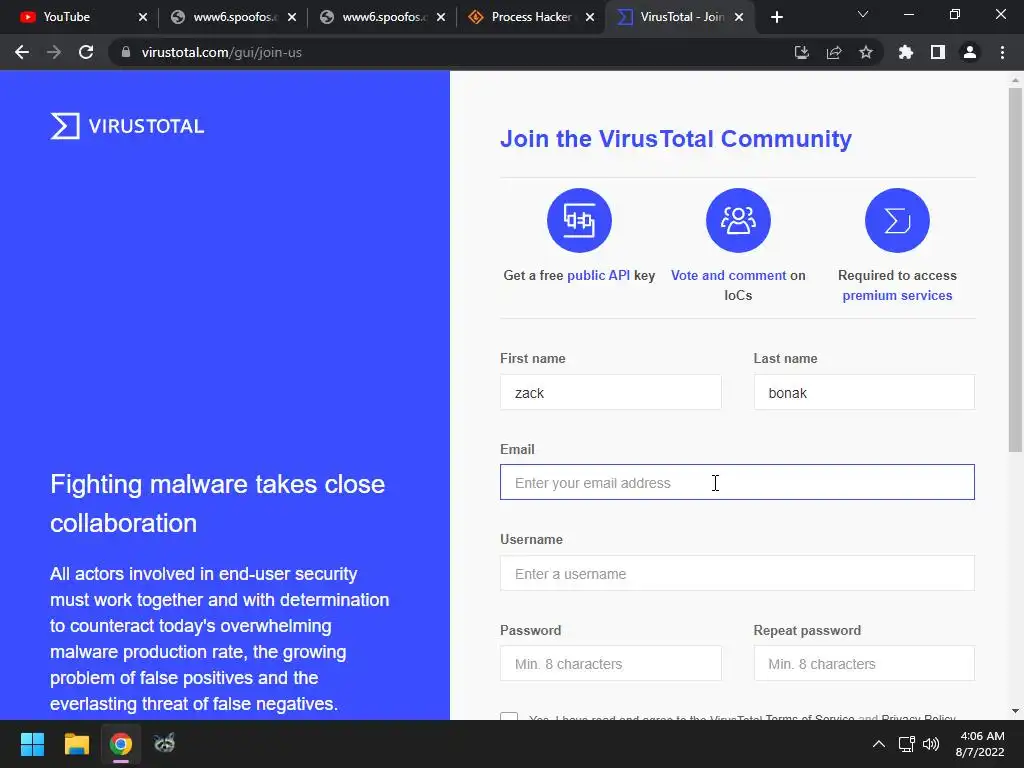Focus the Last name field

[x=864, y=392]
